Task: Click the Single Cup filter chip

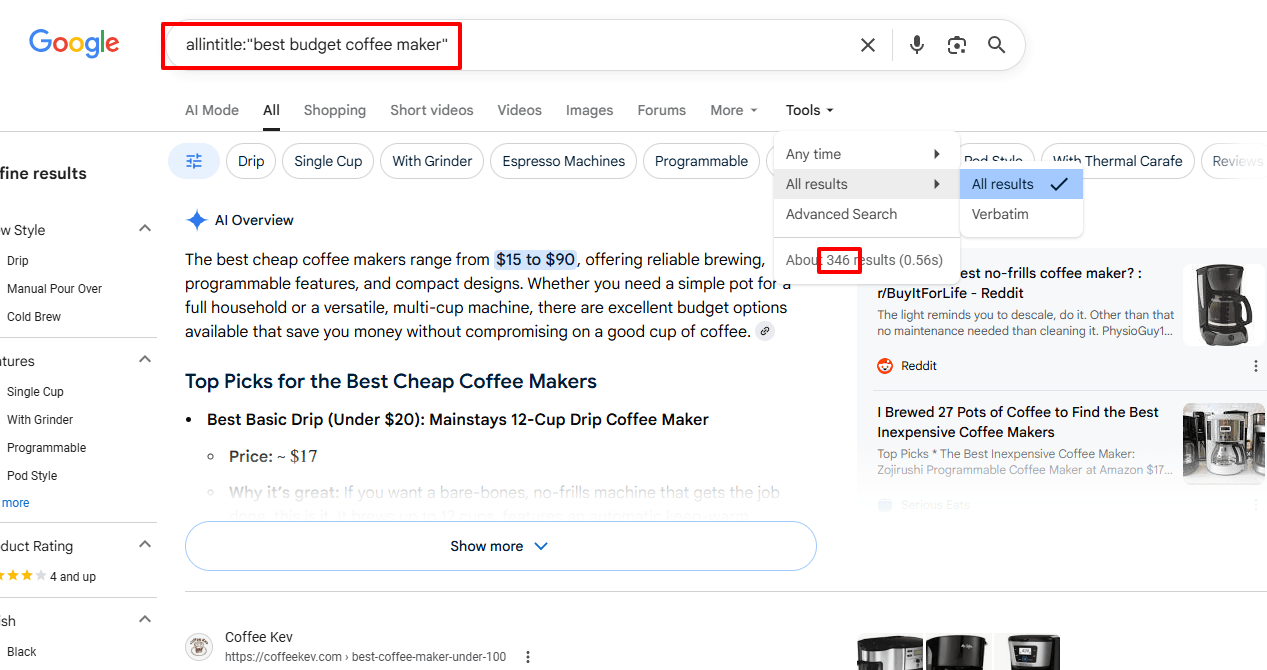Action: (x=328, y=161)
